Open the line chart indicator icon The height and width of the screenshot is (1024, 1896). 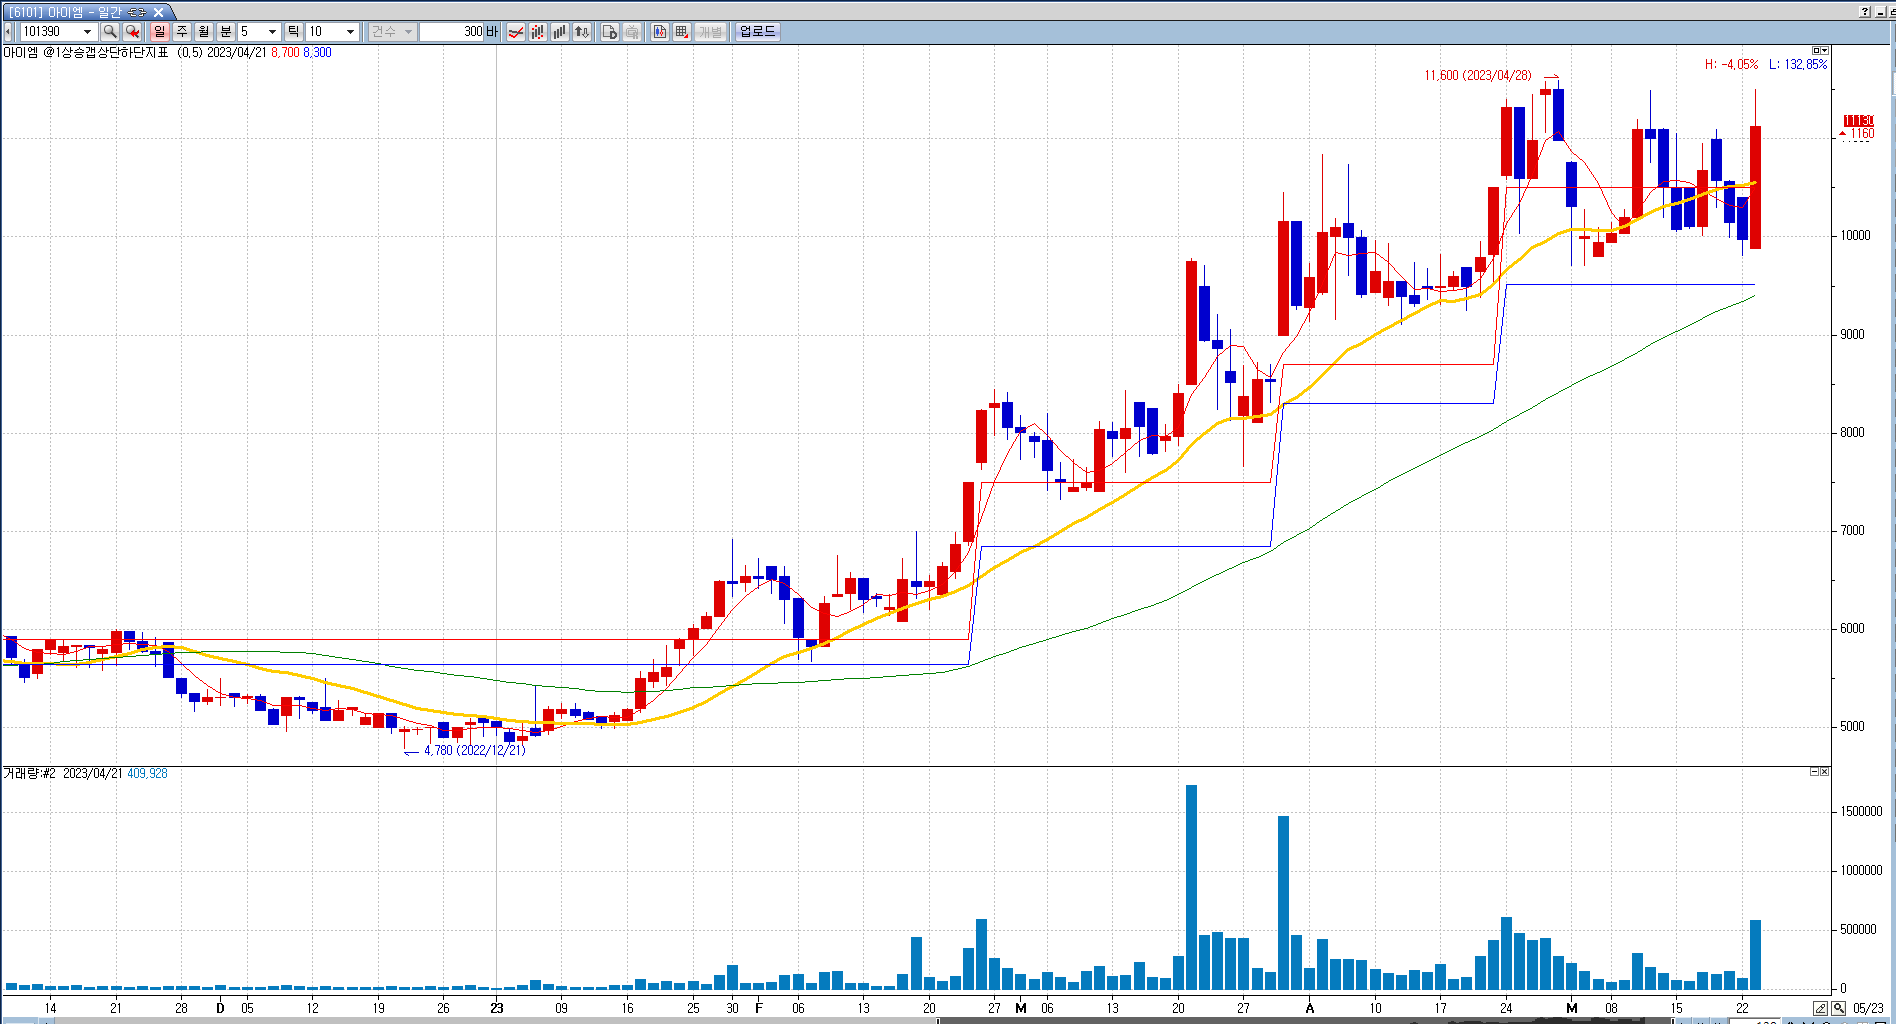516,32
